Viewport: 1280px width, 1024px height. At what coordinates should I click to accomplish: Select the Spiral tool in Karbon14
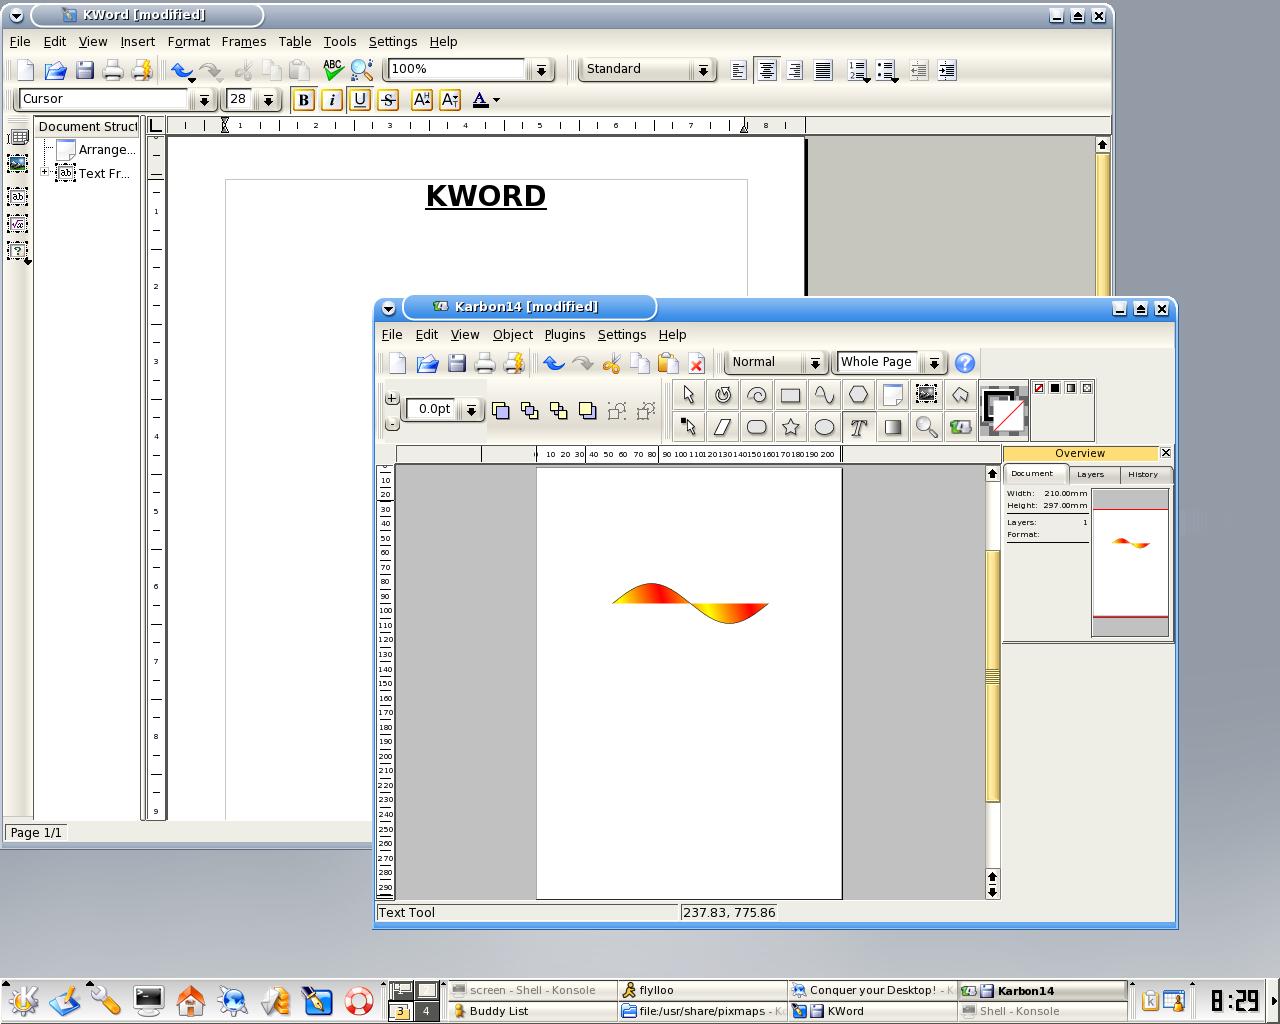point(756,394)
